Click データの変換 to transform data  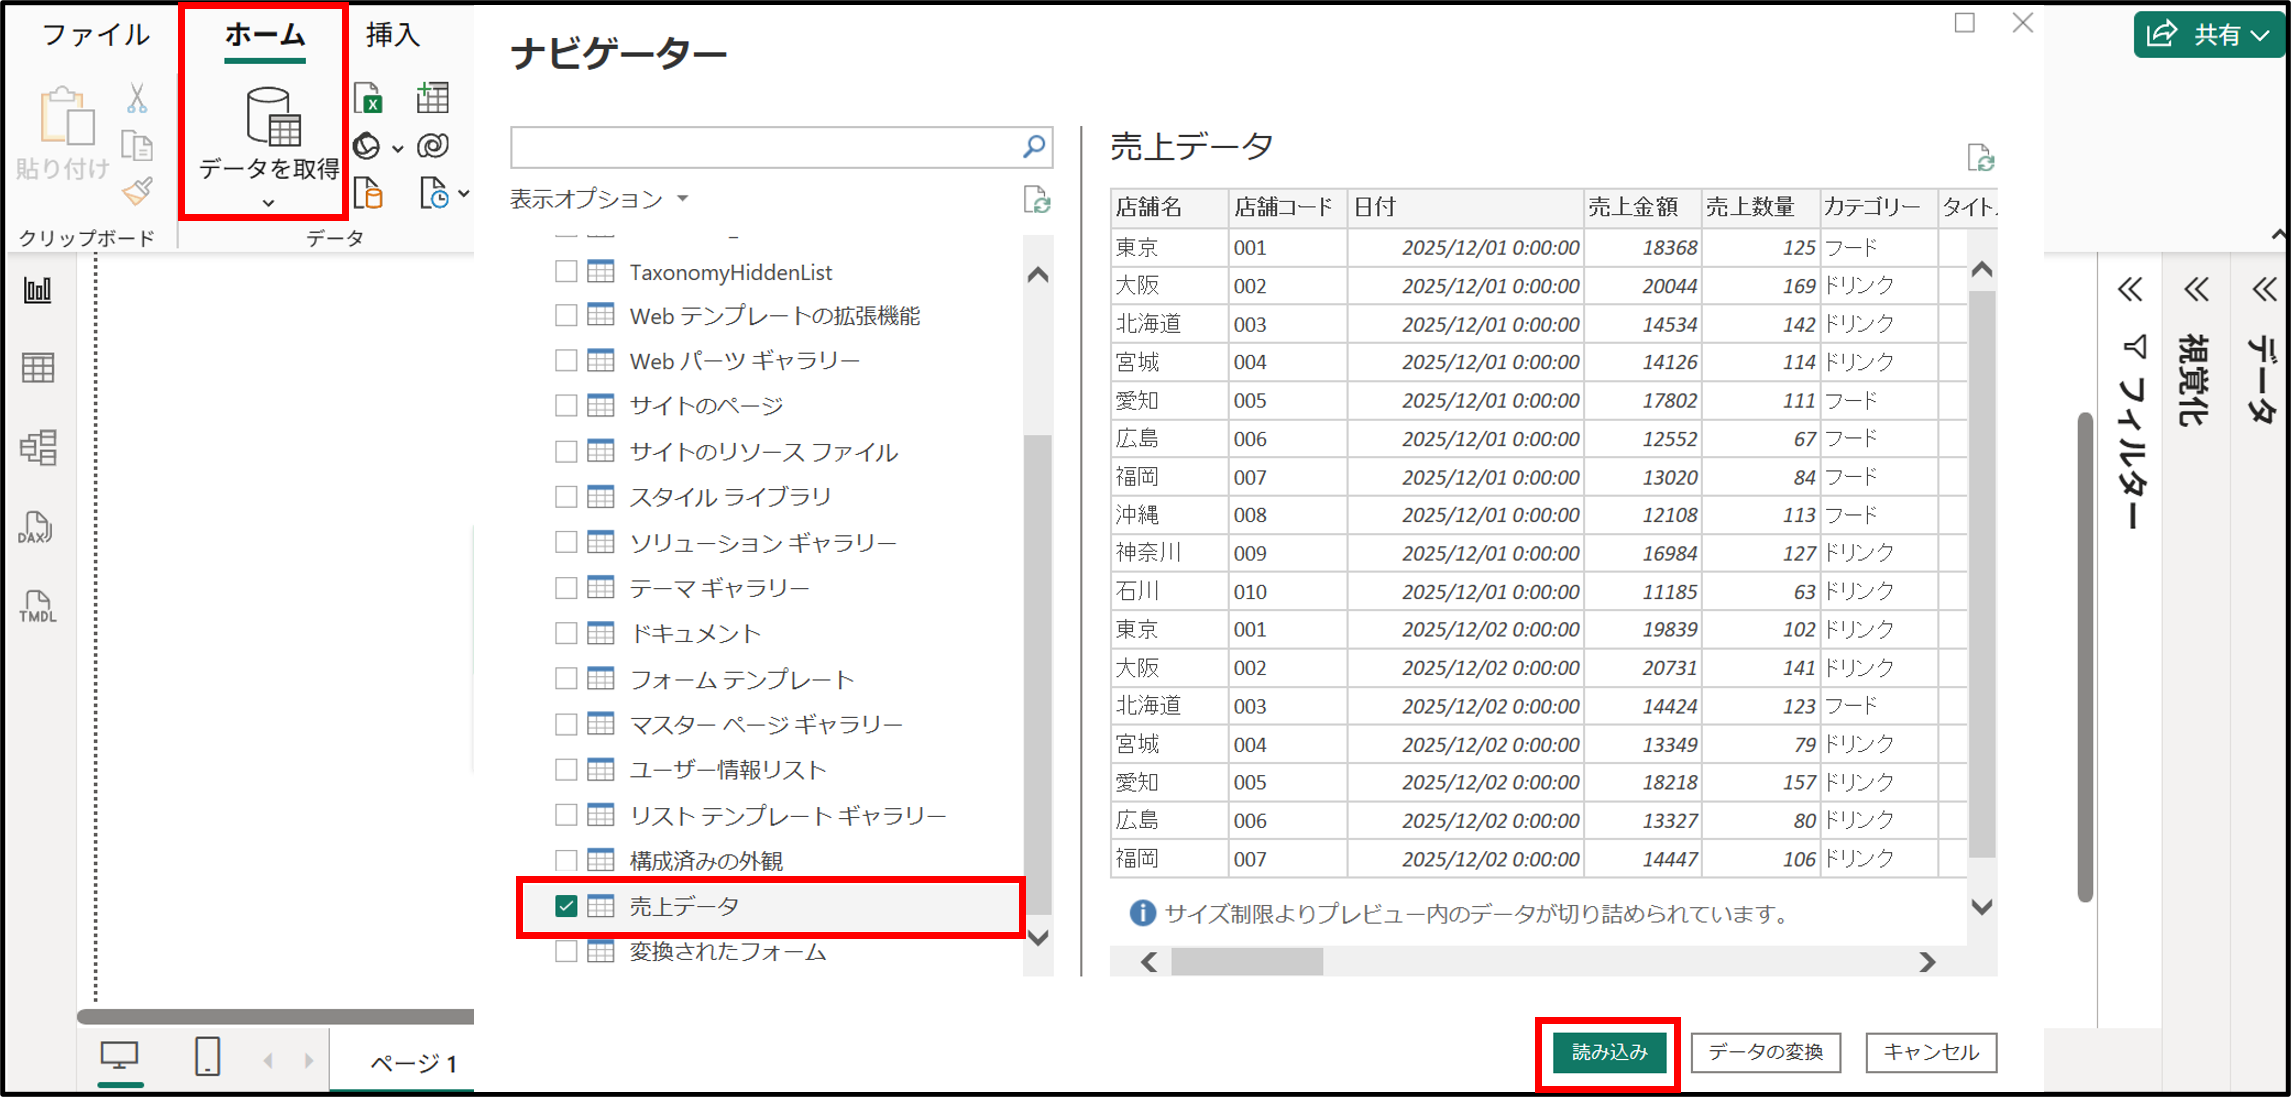pos(1763,1052)
